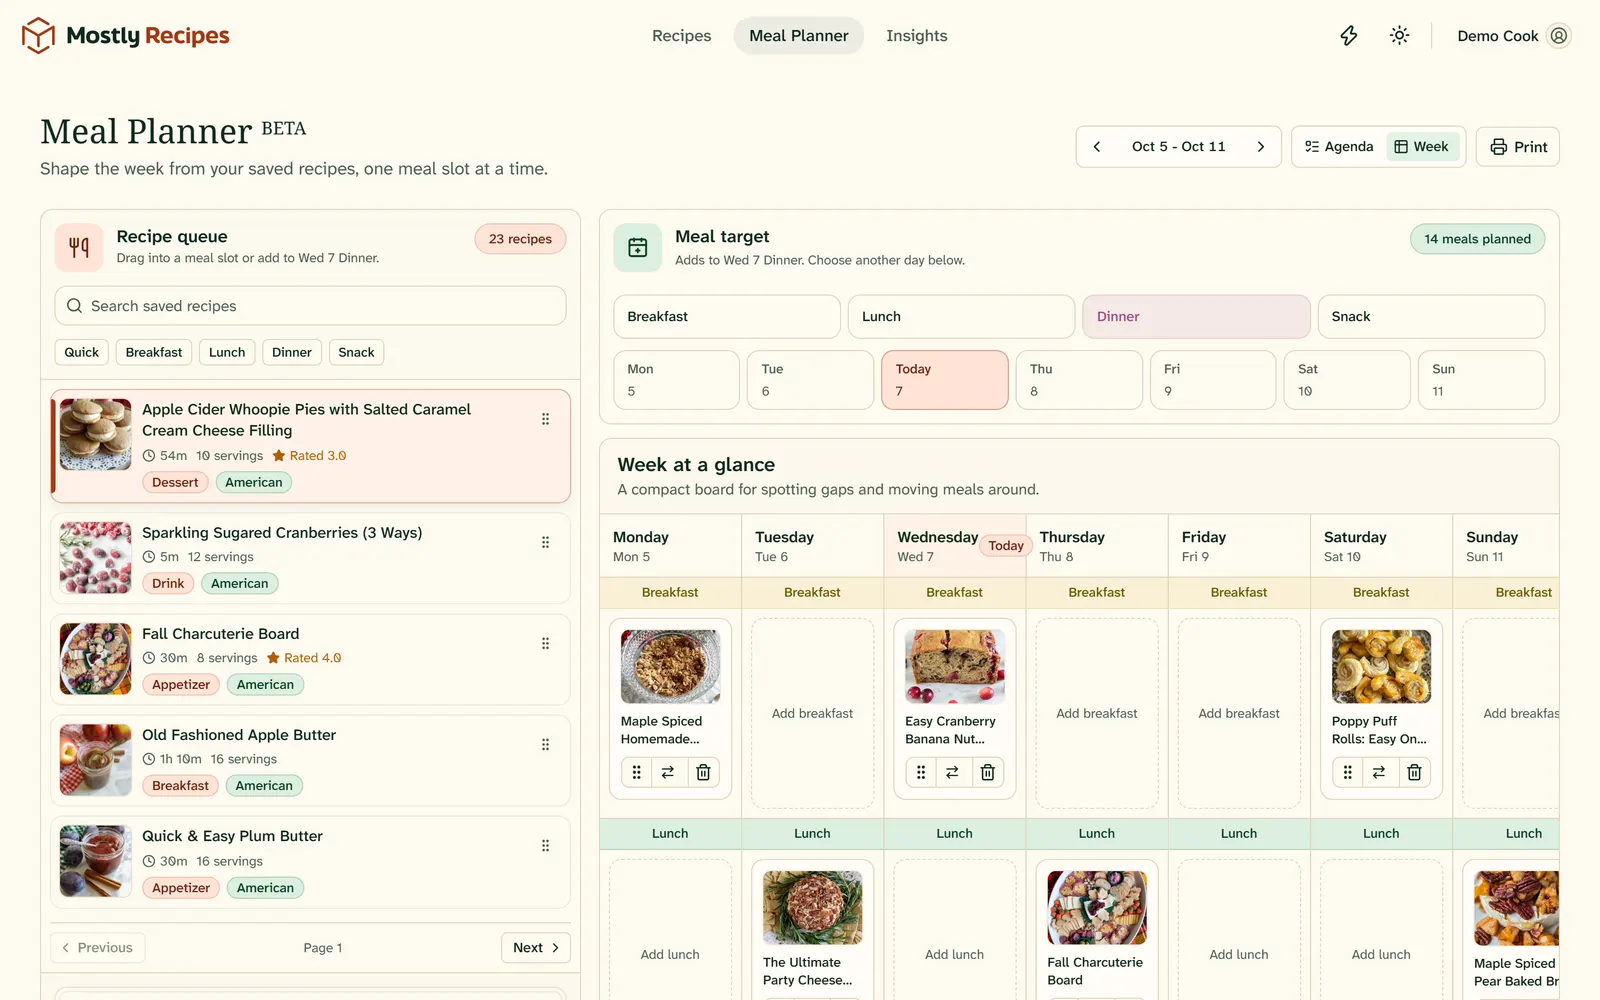Switch to Agenda view
Viewport: 1600px width, 1000px height.
tap(1339, 147)
